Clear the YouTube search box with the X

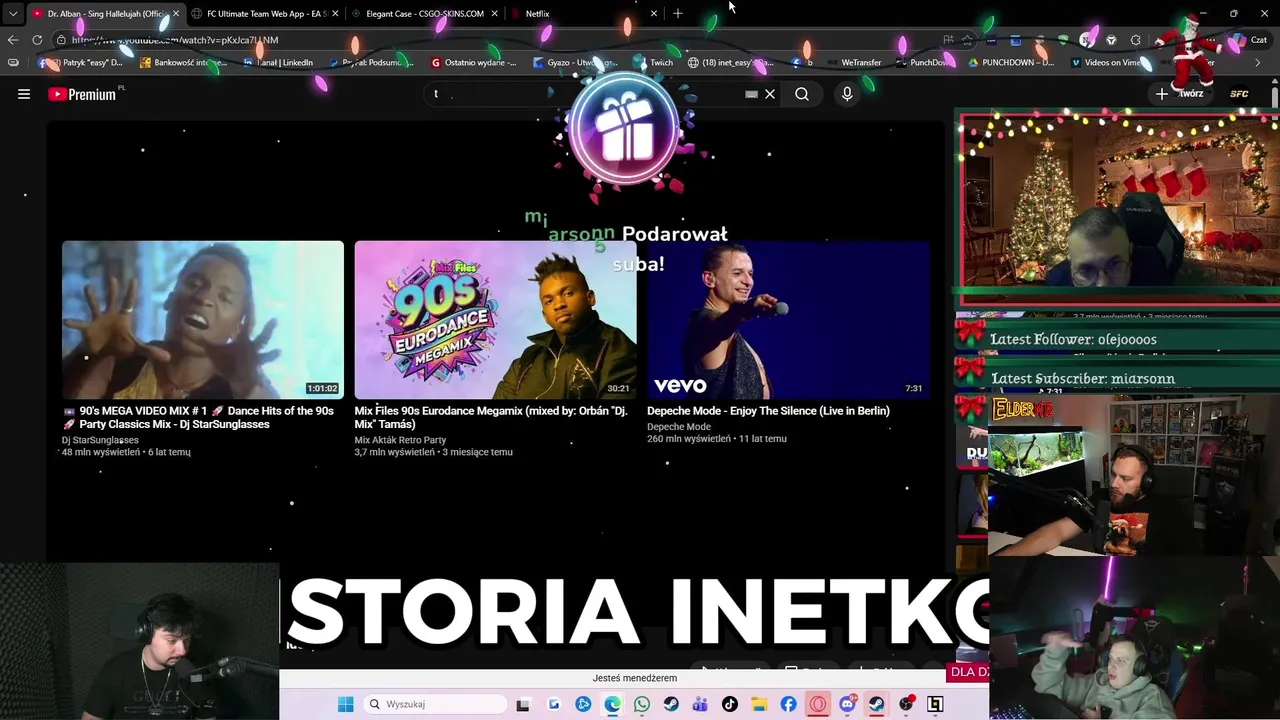click(770, 94)
